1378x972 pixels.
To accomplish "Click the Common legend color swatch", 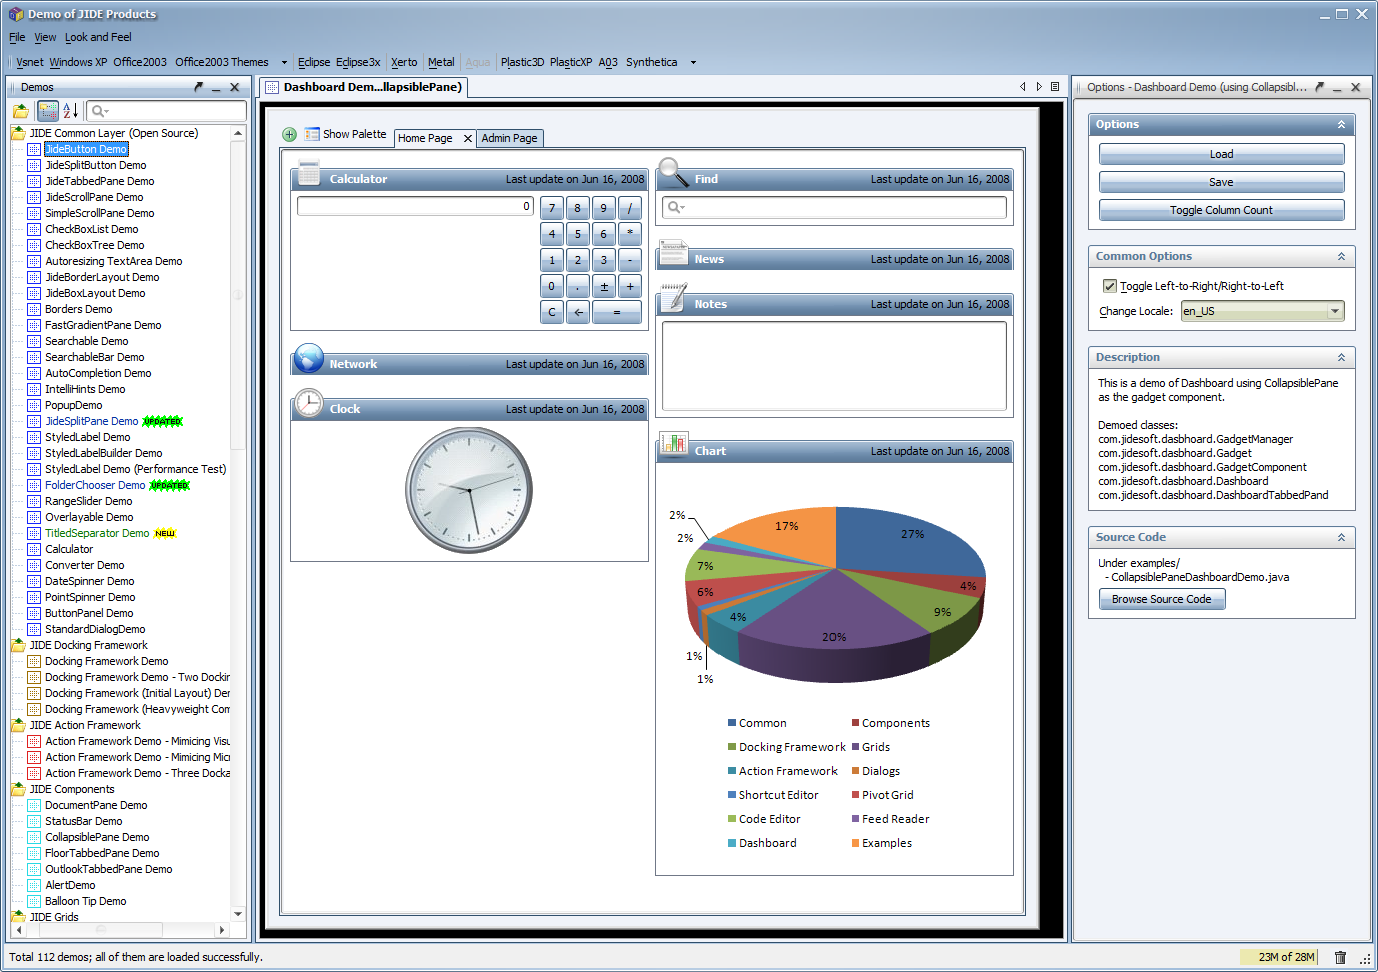I will tap(732, 723).
